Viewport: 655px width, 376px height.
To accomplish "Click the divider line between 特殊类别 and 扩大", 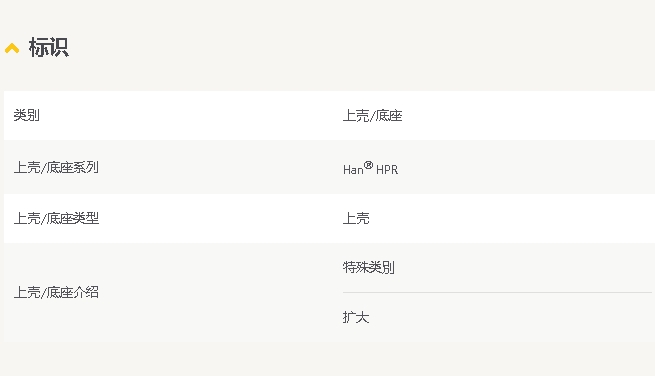I will pos(497,292).
